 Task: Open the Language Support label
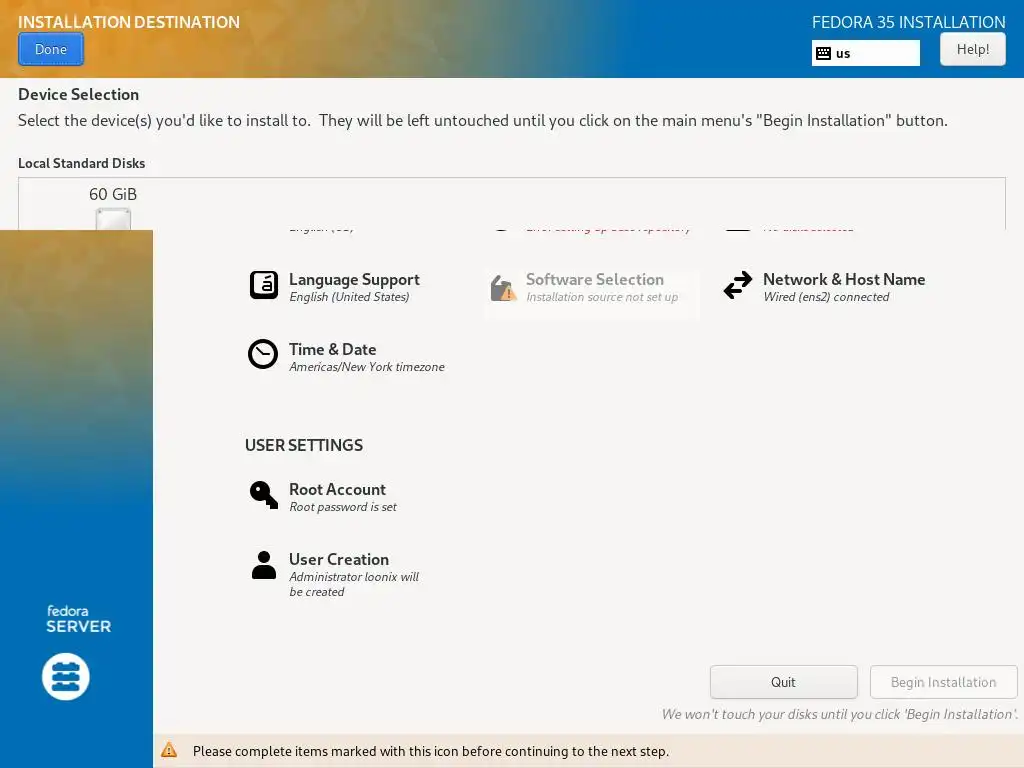tap(354, 280)
